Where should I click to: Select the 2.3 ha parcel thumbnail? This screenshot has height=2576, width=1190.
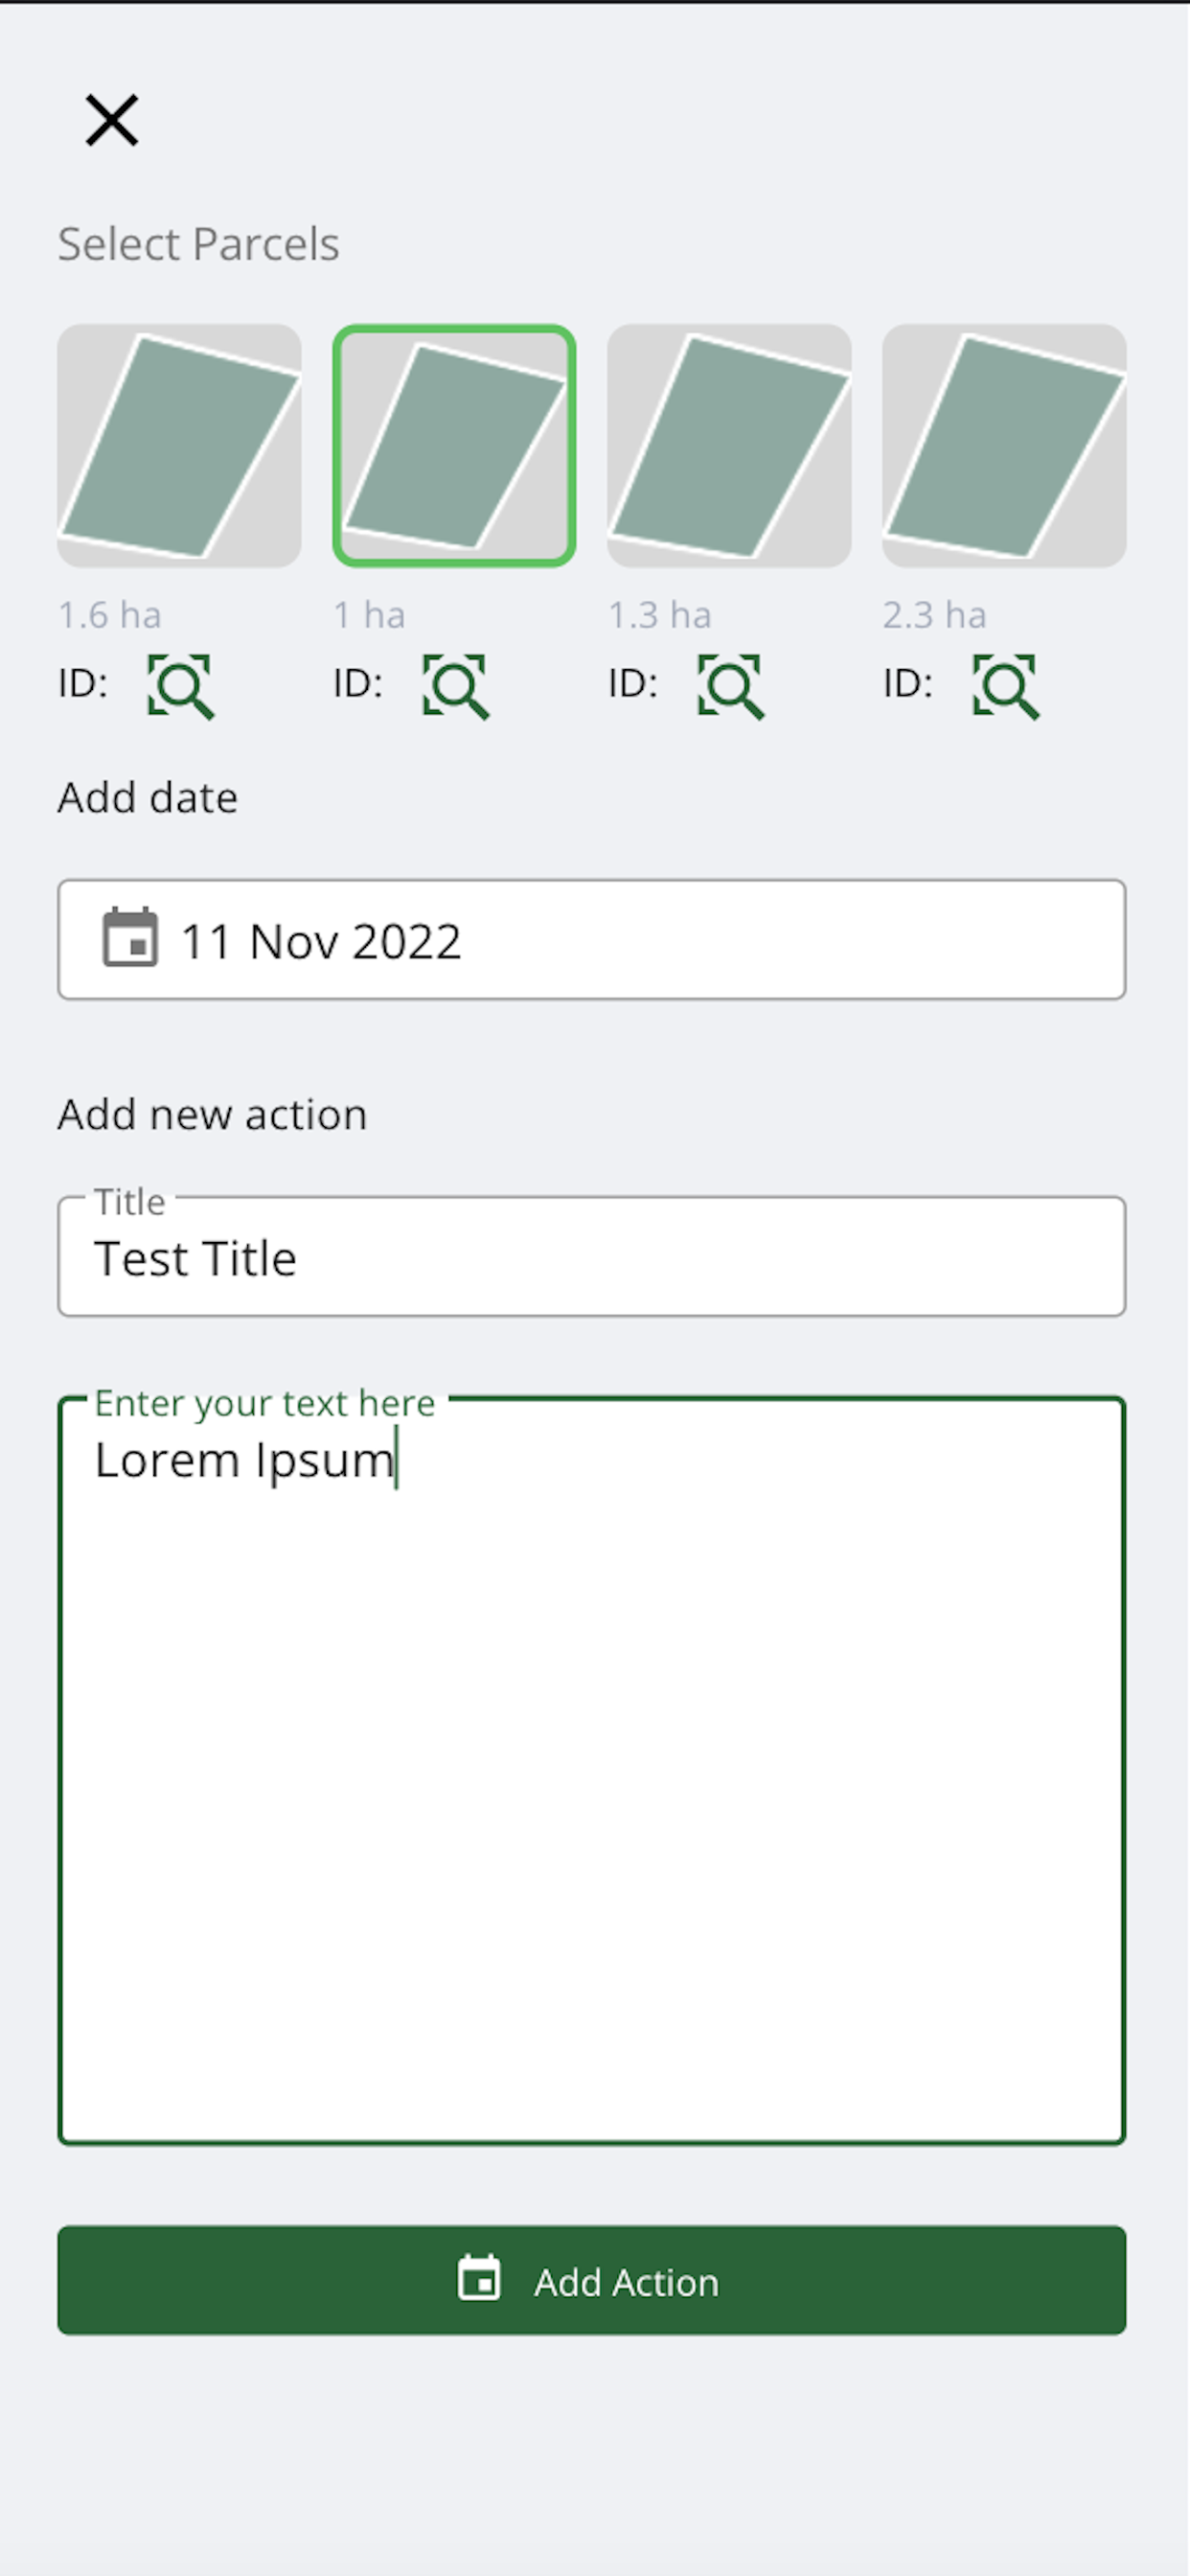tap(1004, 445)
